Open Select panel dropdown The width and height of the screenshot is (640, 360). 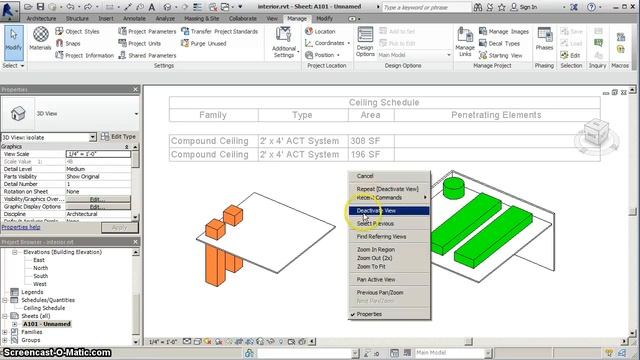point(13,65)
